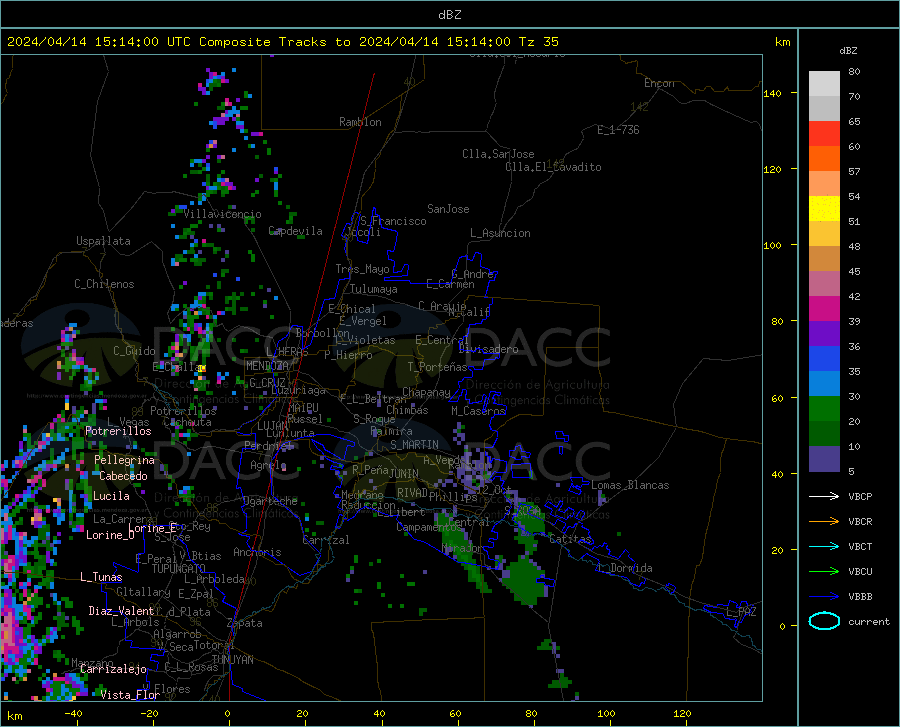Image resolution: width=900 pixels, height=727 pixels.
Task: Click the 140 km tick on vertical axis
Action: [772, 93]
